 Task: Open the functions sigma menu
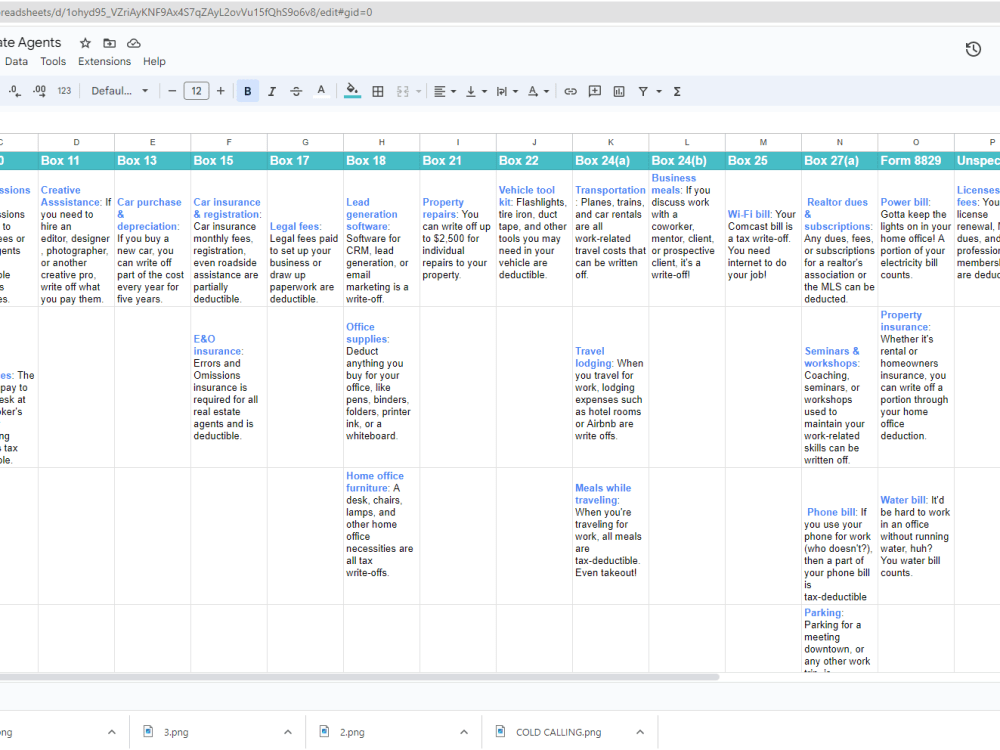tap(677, 91)
